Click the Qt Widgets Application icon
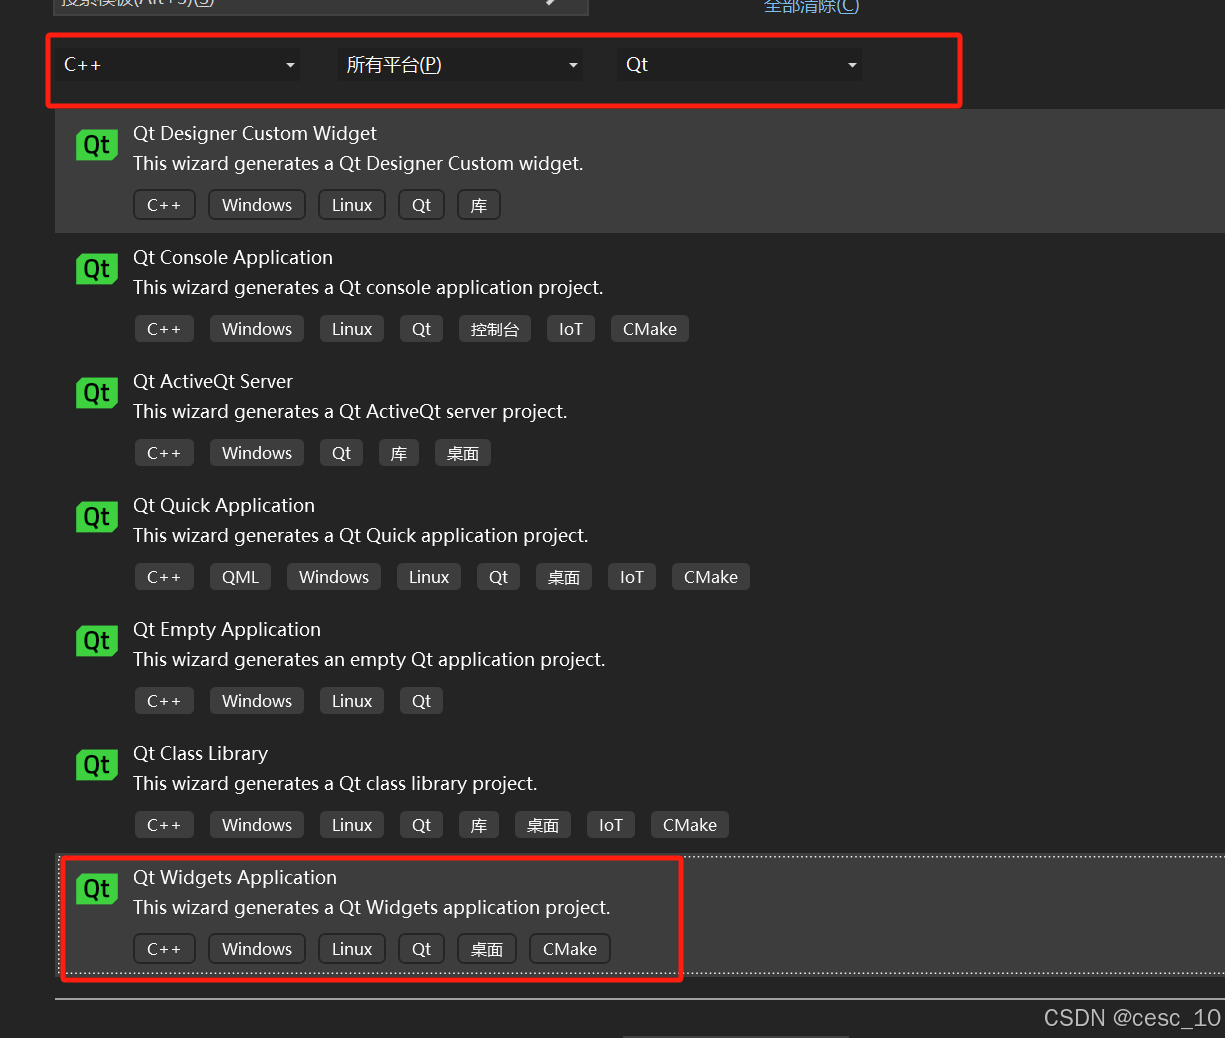This screenshot has width=1225, height=1038. 97,889
